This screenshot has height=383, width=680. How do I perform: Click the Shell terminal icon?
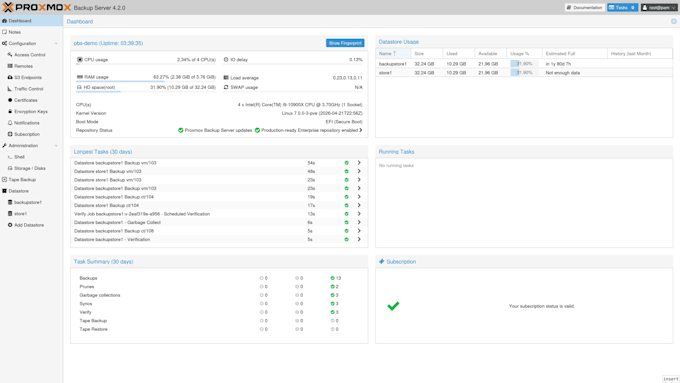(x=10, y=157)
